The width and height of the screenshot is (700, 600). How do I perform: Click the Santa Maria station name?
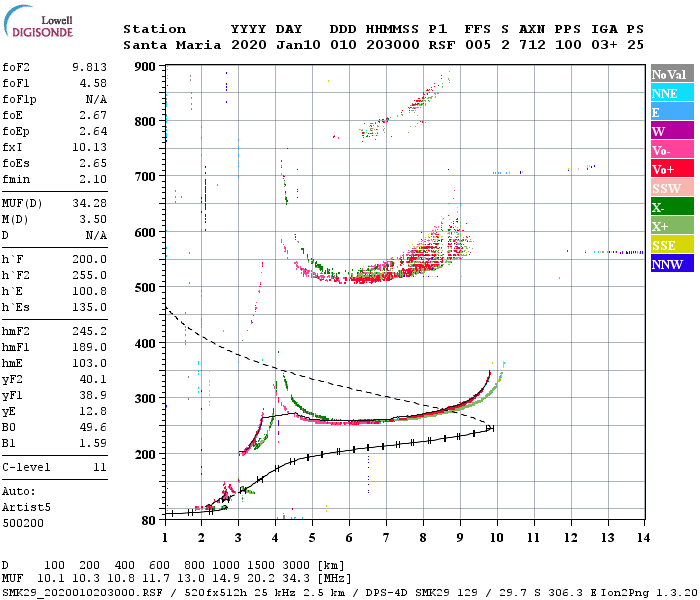(x=172, y=45)
